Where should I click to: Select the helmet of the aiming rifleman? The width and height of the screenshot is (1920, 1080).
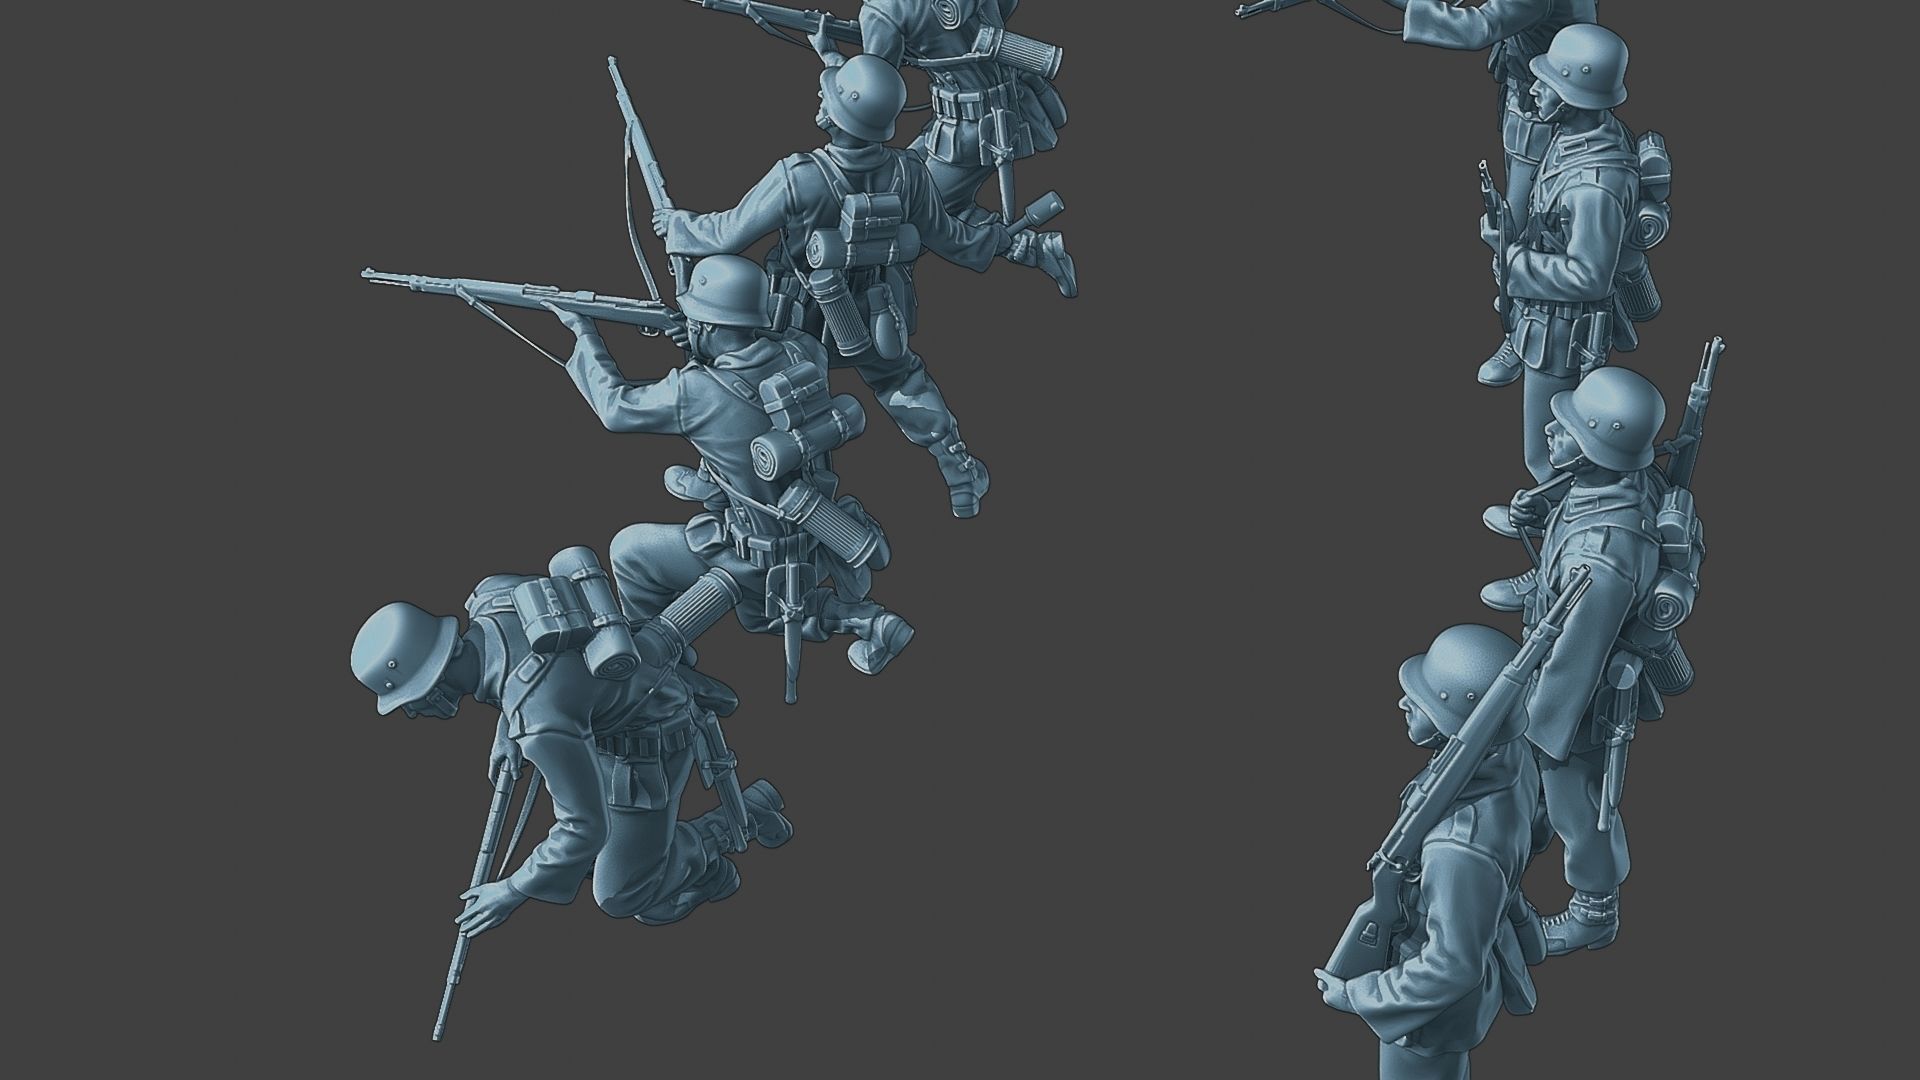[x=722, y=288]
